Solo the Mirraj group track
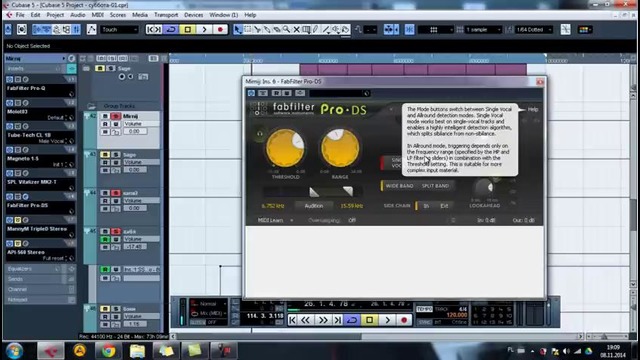 pyautogui.click(x=116, y=116)
